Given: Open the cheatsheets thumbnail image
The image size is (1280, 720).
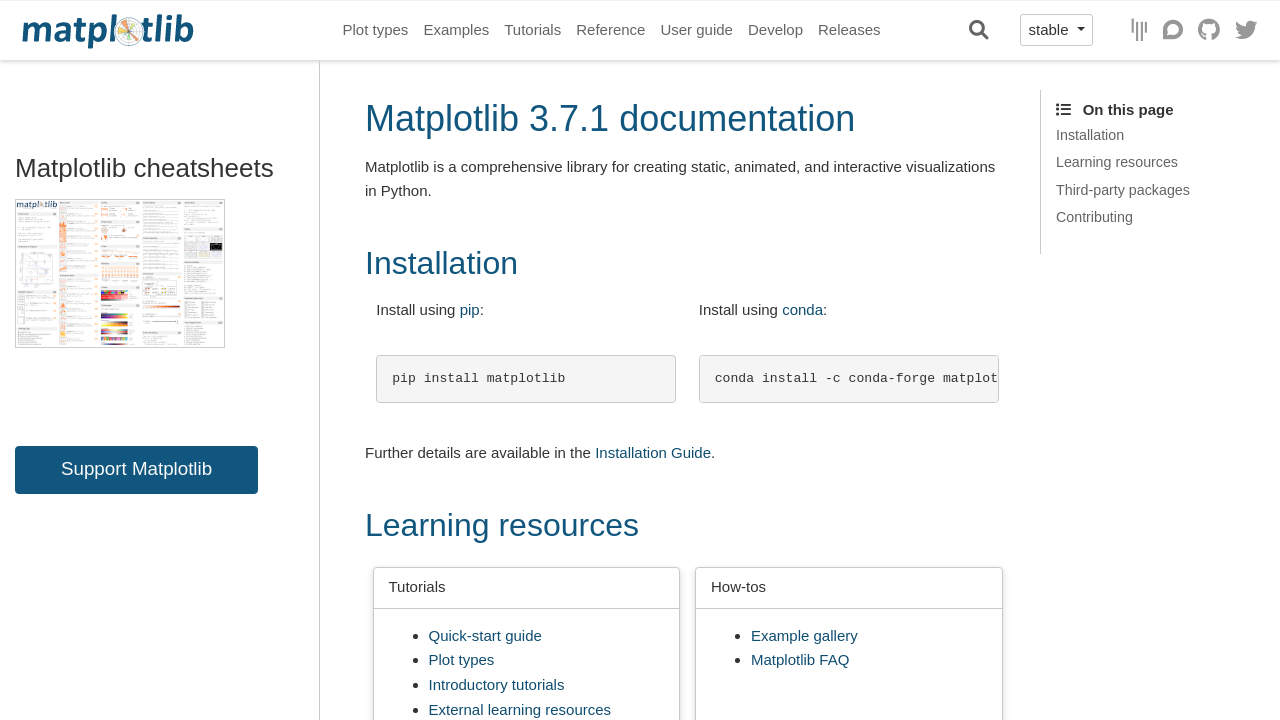Looking at the screenshot, I should click(120, 273).
